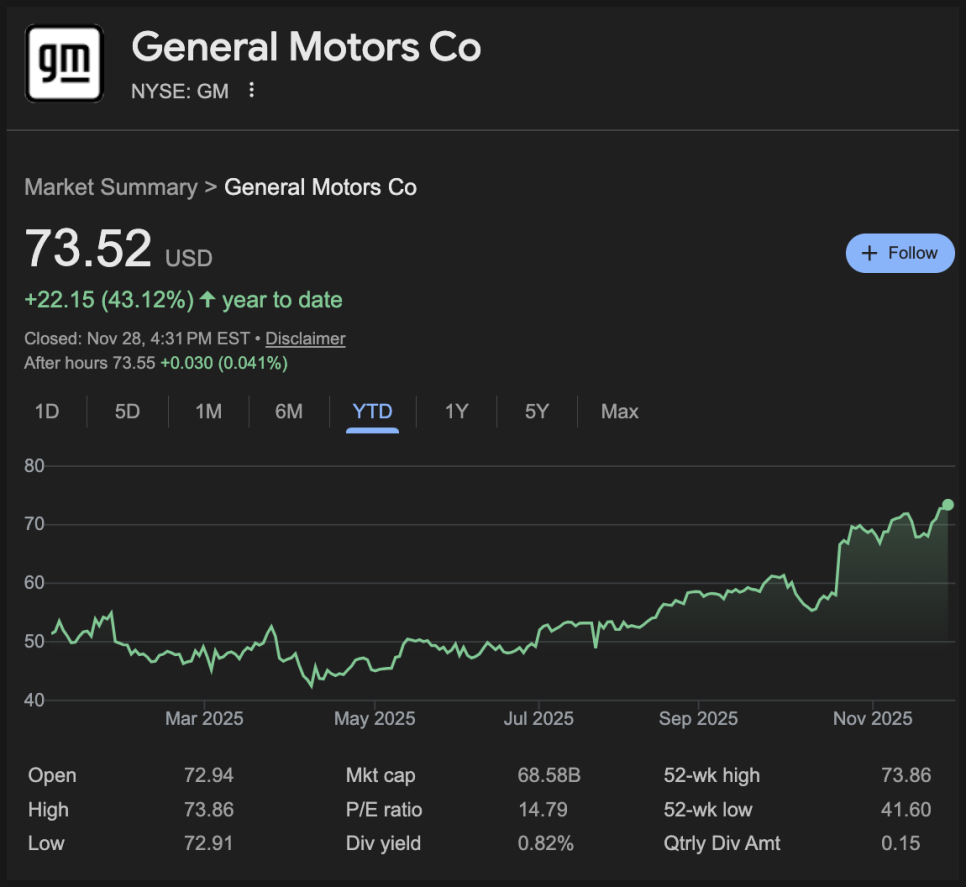Screen dimensions: 966x887
Task: Click the chart's latest price endpoint dot
Action: [x=948, y=505]
